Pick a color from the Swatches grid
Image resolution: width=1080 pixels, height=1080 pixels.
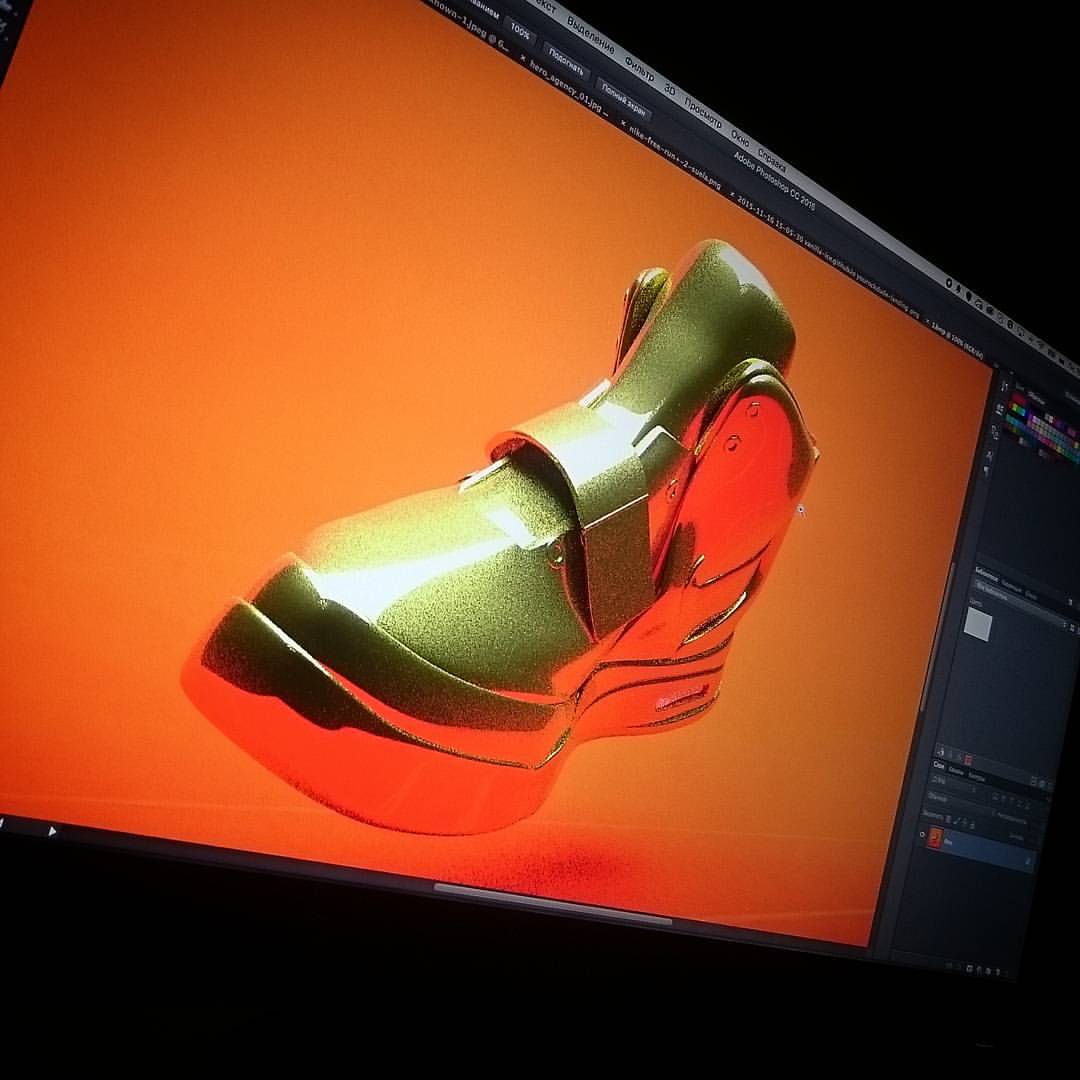click(1043, 424)
